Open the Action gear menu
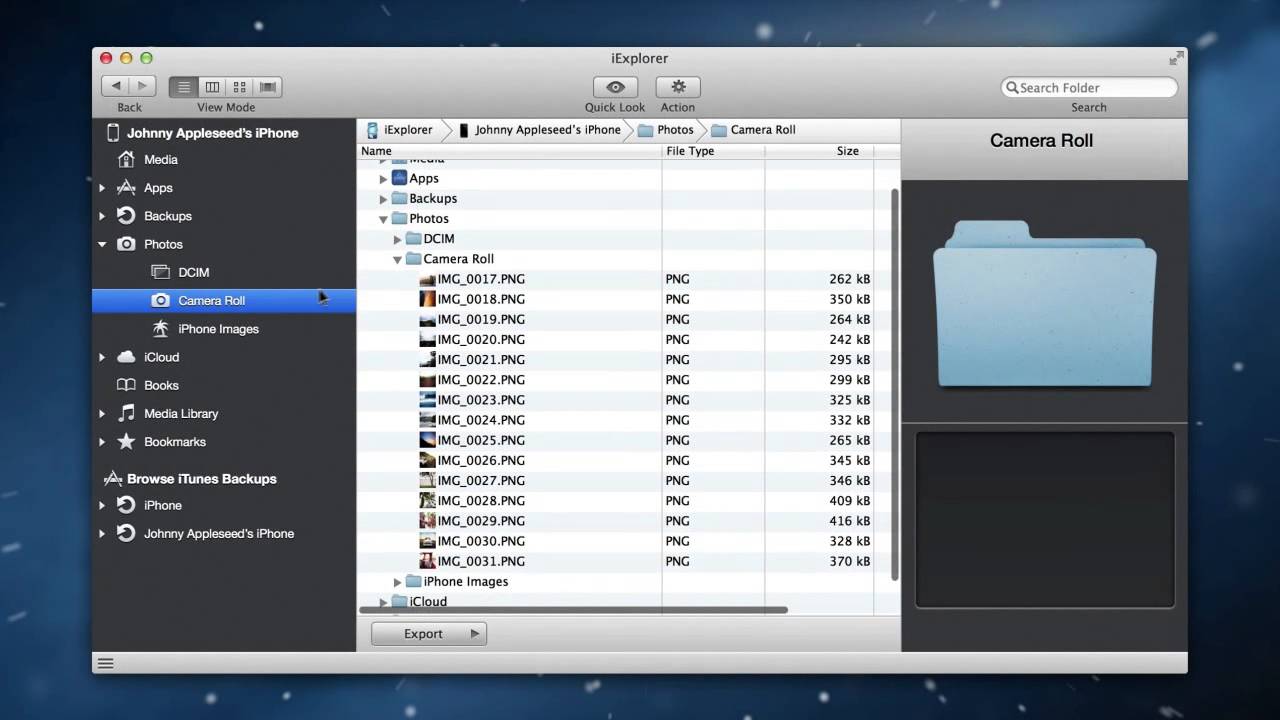Viewport: 1280px width, 720px height. coord(678,87)
